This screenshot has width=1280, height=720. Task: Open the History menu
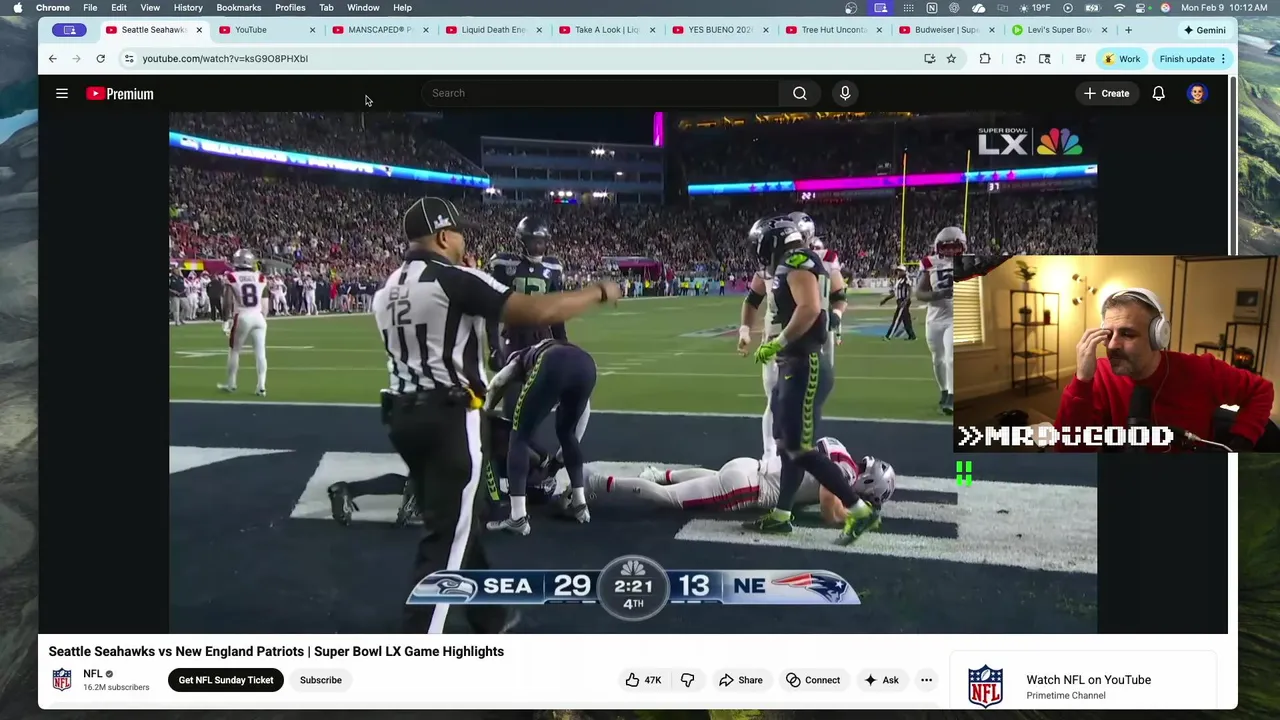(x=188, y=8)
